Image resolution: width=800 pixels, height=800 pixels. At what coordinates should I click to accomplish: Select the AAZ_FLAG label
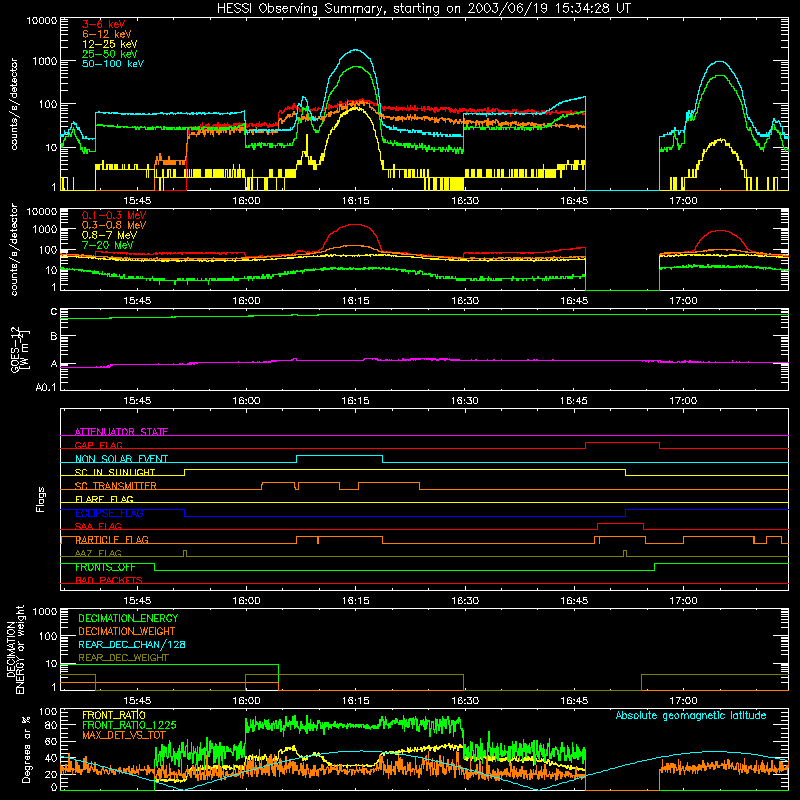98,553
